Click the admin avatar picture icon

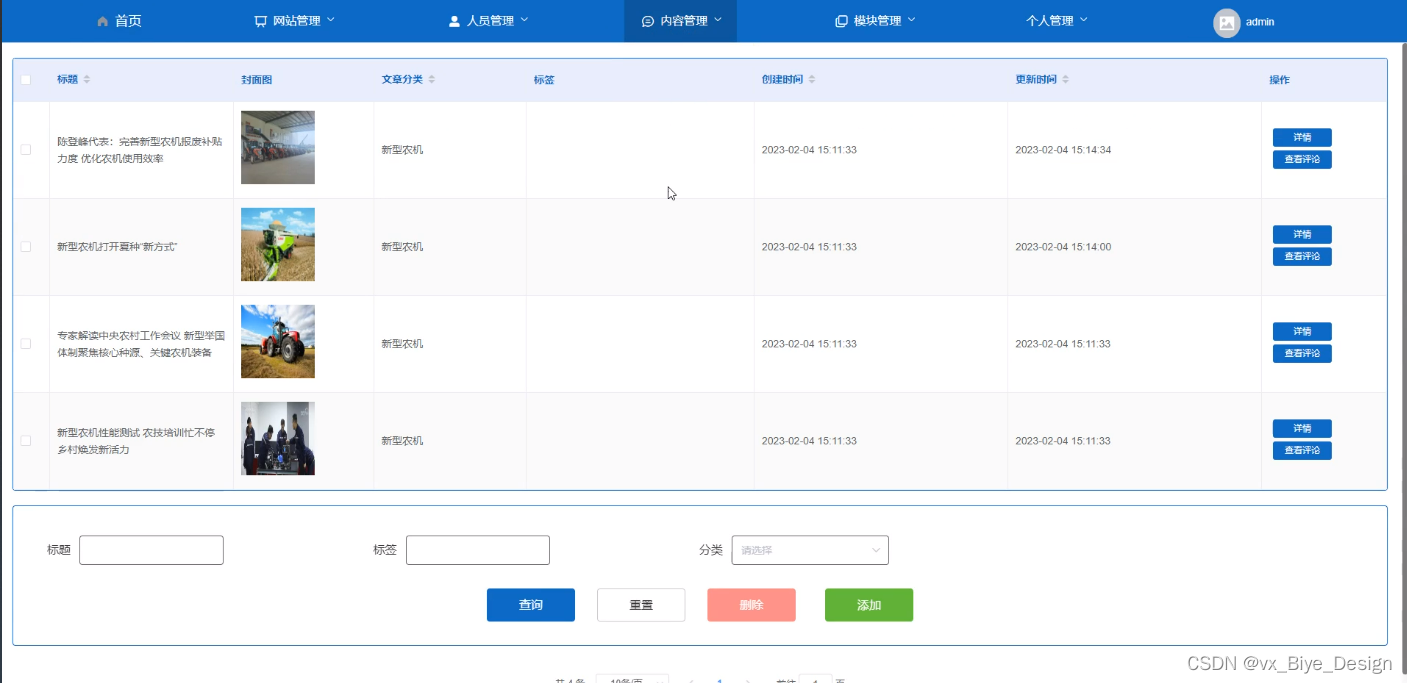pyautogui.click(x=1227, y=23)
